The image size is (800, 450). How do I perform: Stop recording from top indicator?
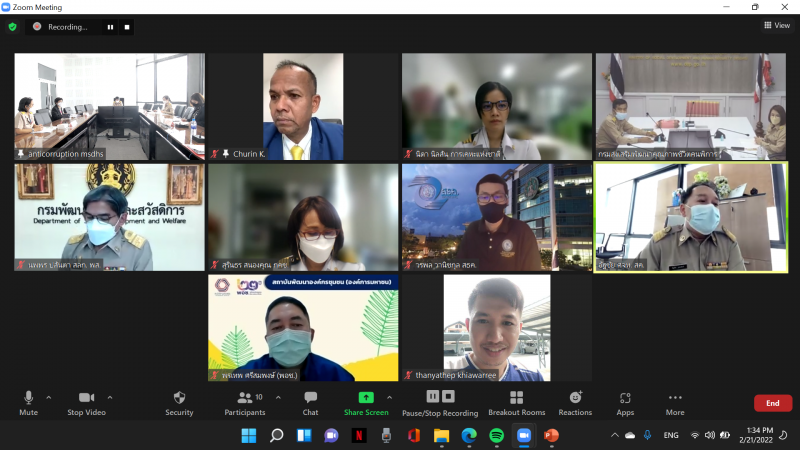click(x=127, y=27)
